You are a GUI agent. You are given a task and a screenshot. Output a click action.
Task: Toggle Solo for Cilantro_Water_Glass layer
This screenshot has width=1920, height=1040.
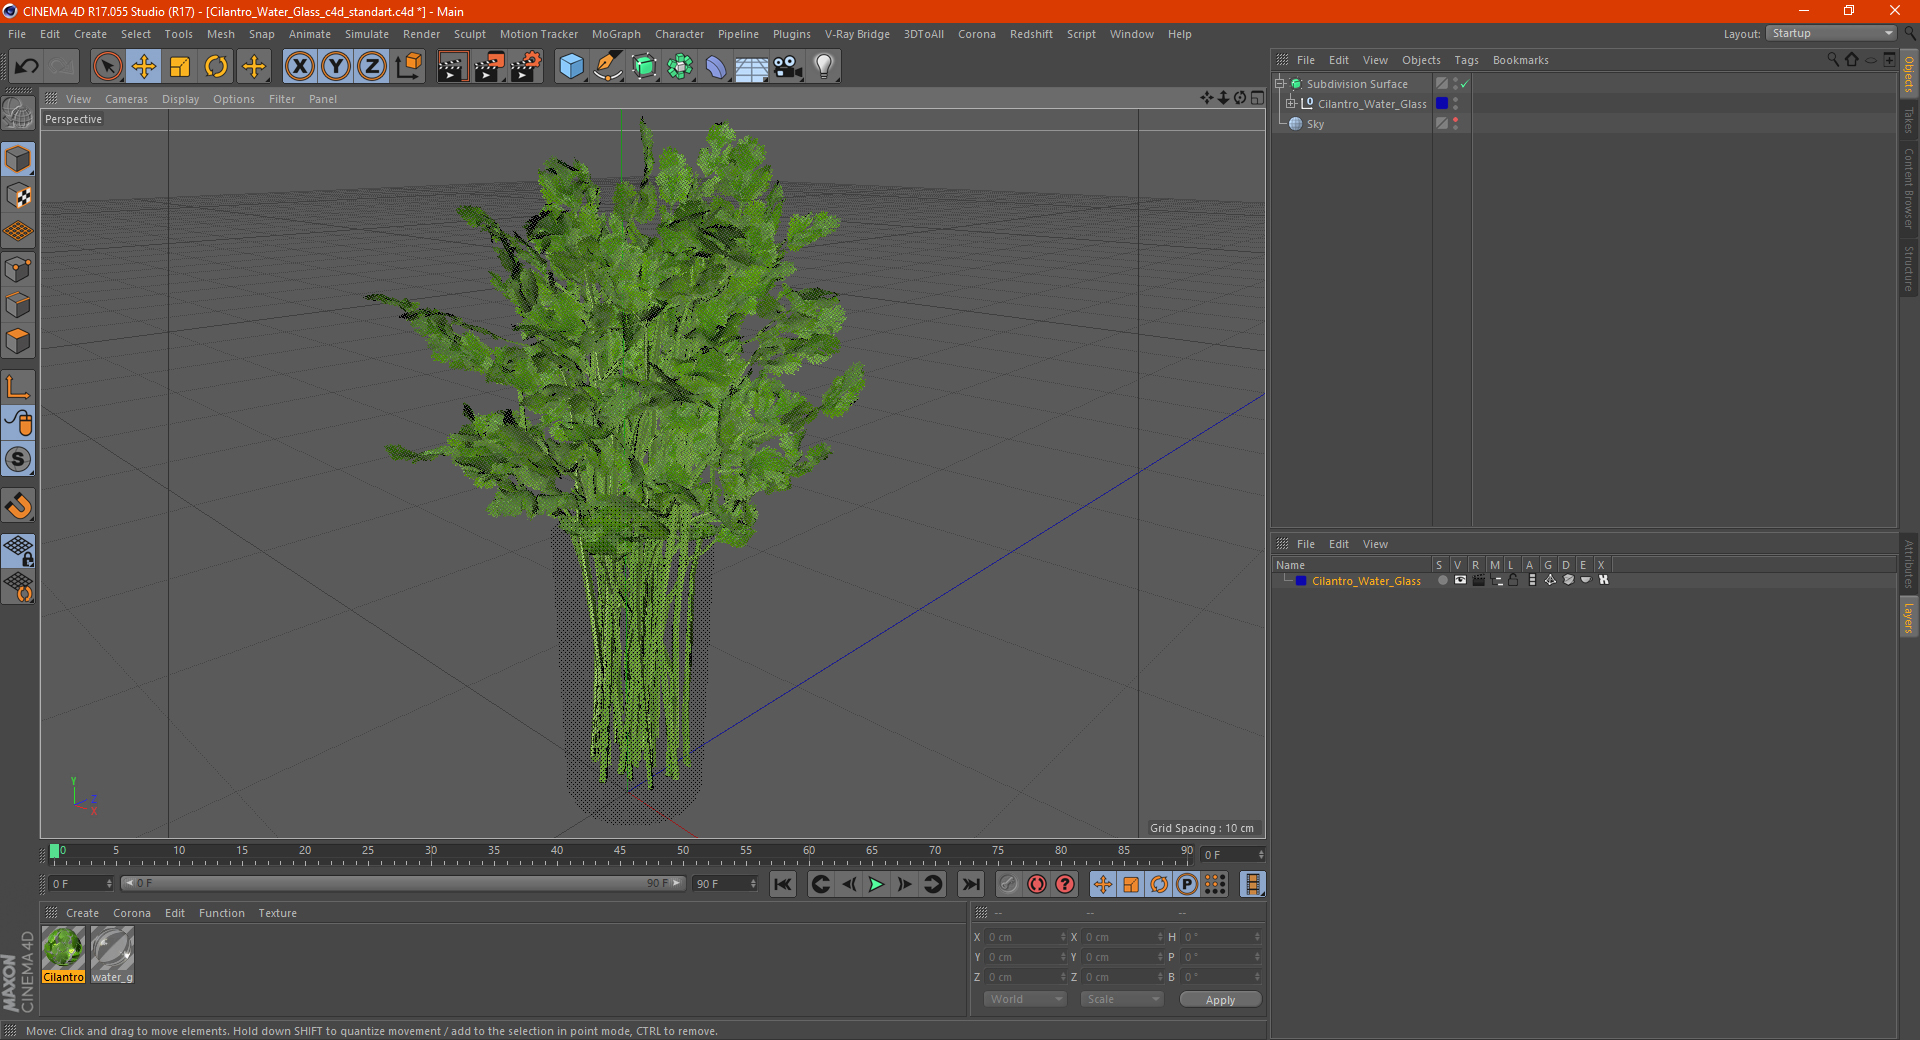1442,580
